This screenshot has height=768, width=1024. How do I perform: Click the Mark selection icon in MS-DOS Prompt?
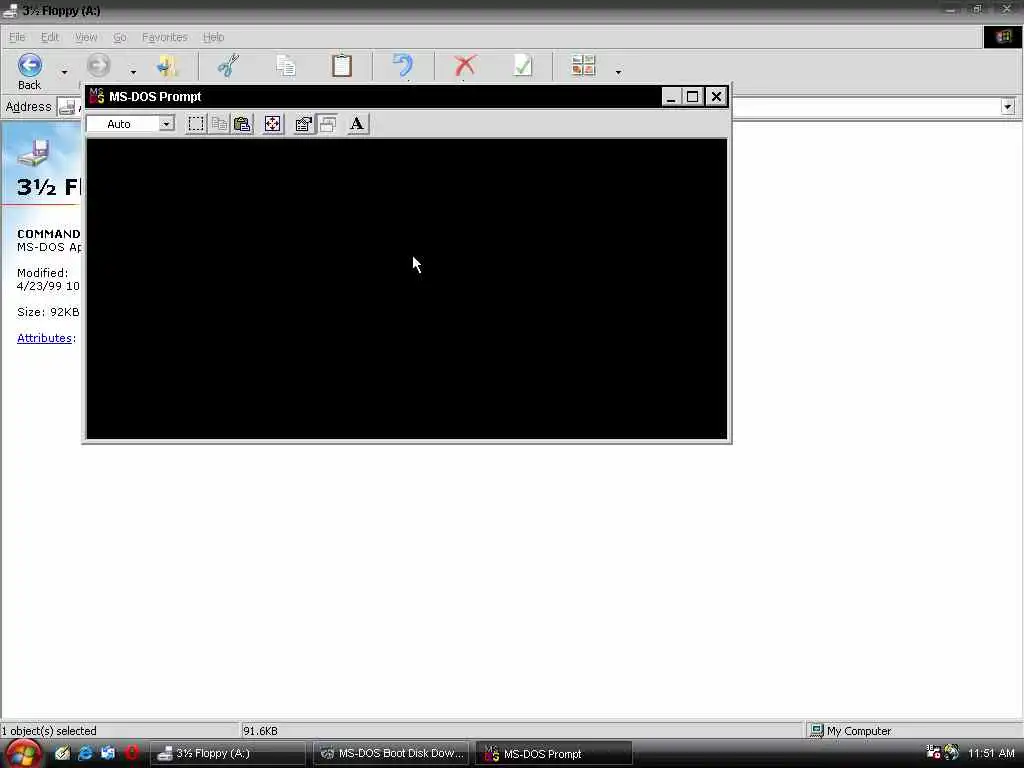196,124
